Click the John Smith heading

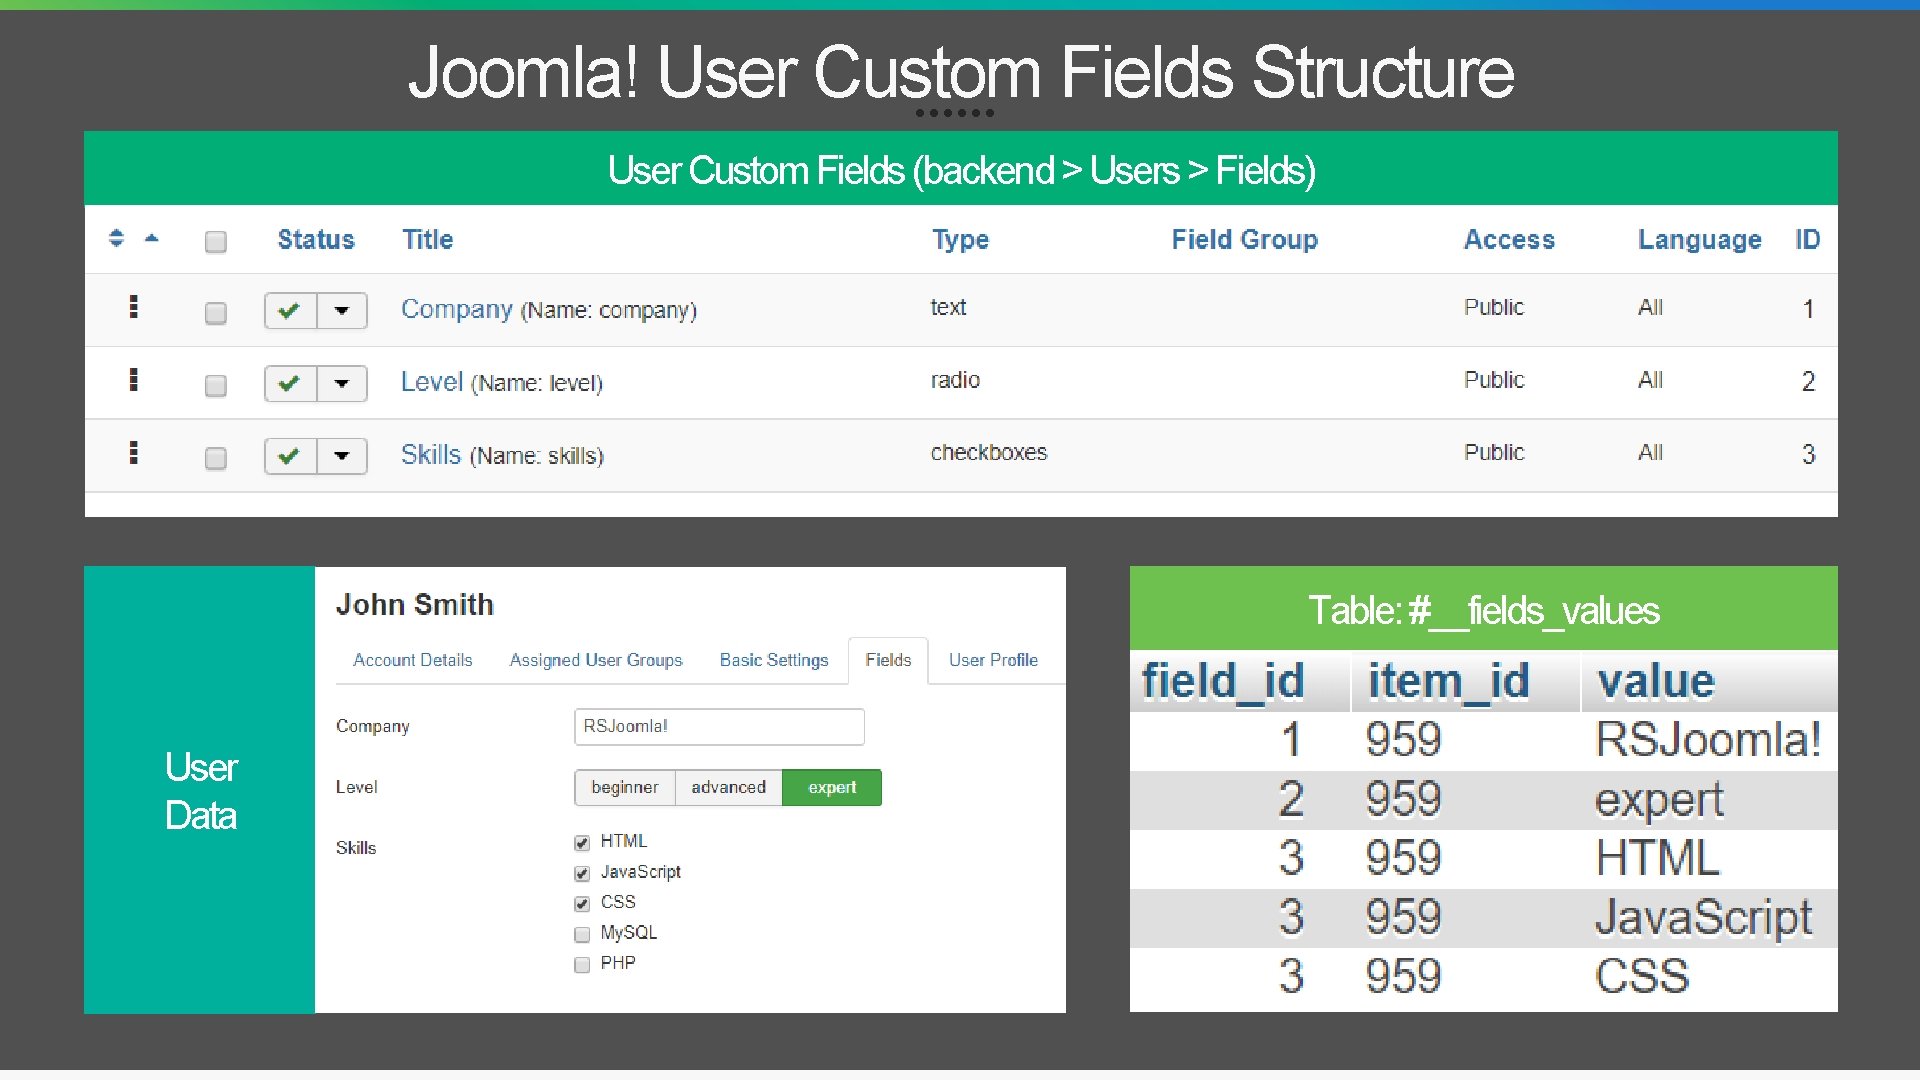point(415,604)
